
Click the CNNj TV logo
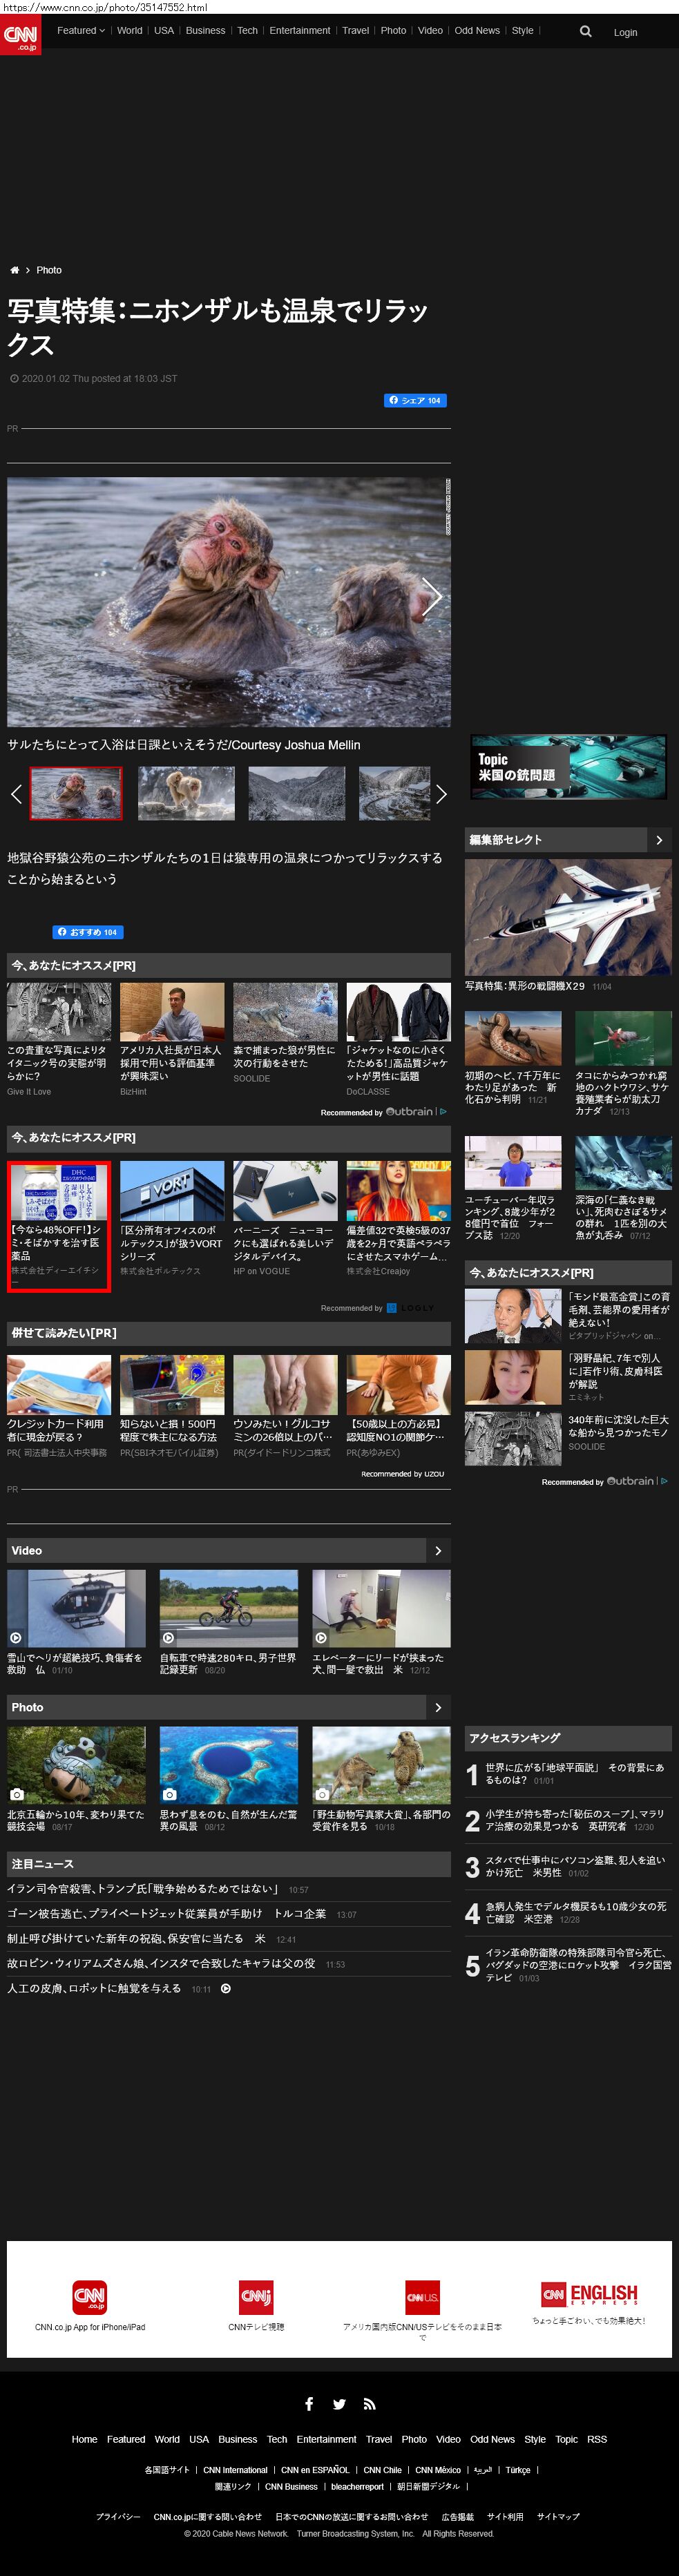coord(256,2296)
